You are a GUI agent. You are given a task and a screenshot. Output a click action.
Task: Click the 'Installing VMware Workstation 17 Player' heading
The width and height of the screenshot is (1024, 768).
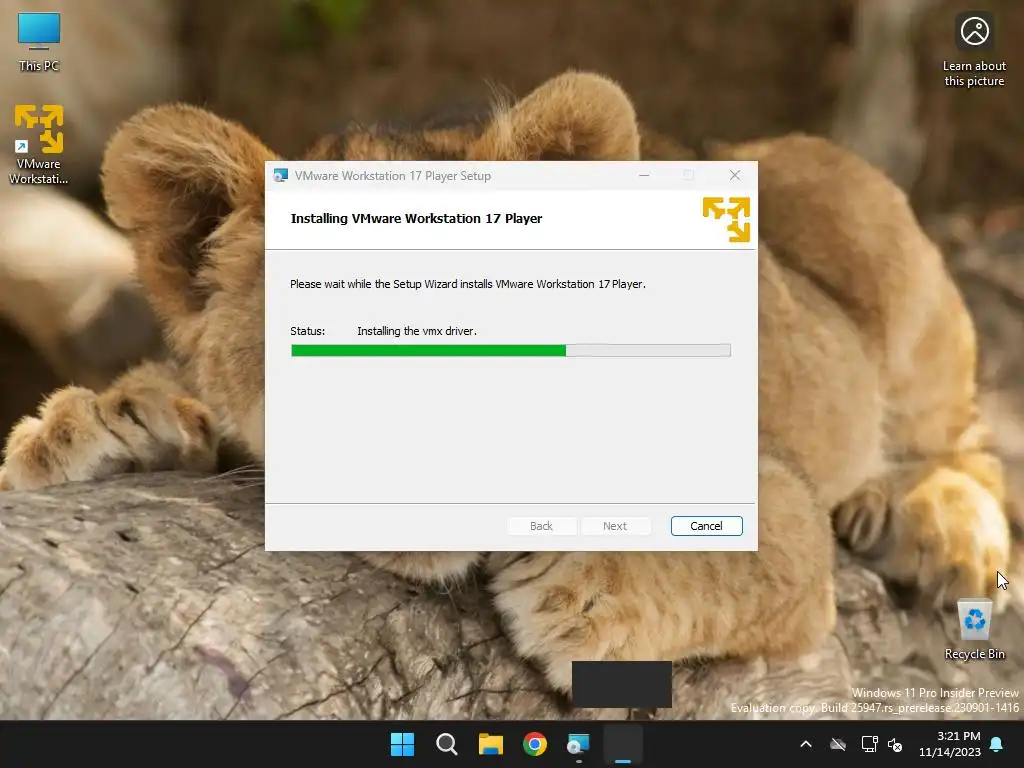tap(416, 219)
